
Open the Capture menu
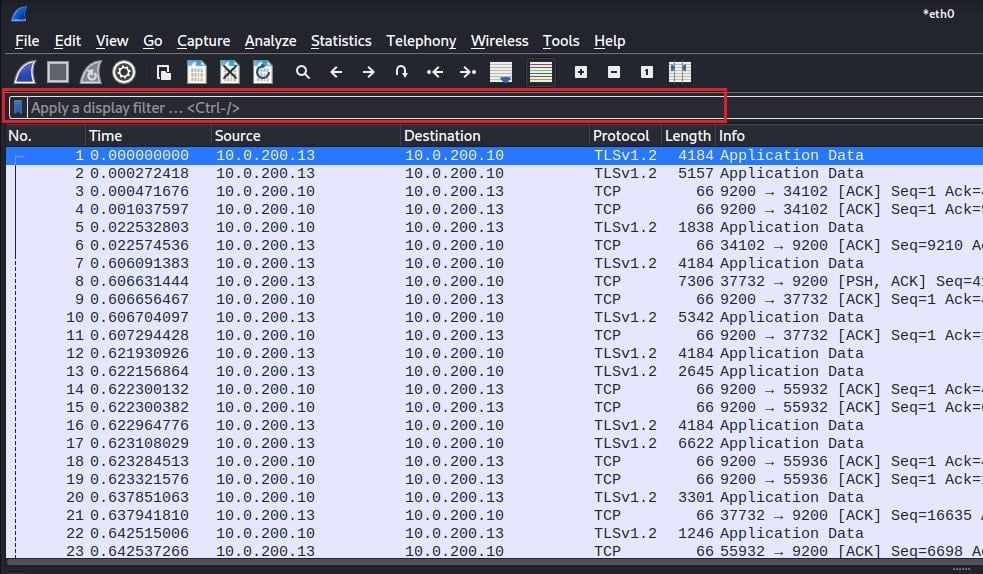point(203,41)
